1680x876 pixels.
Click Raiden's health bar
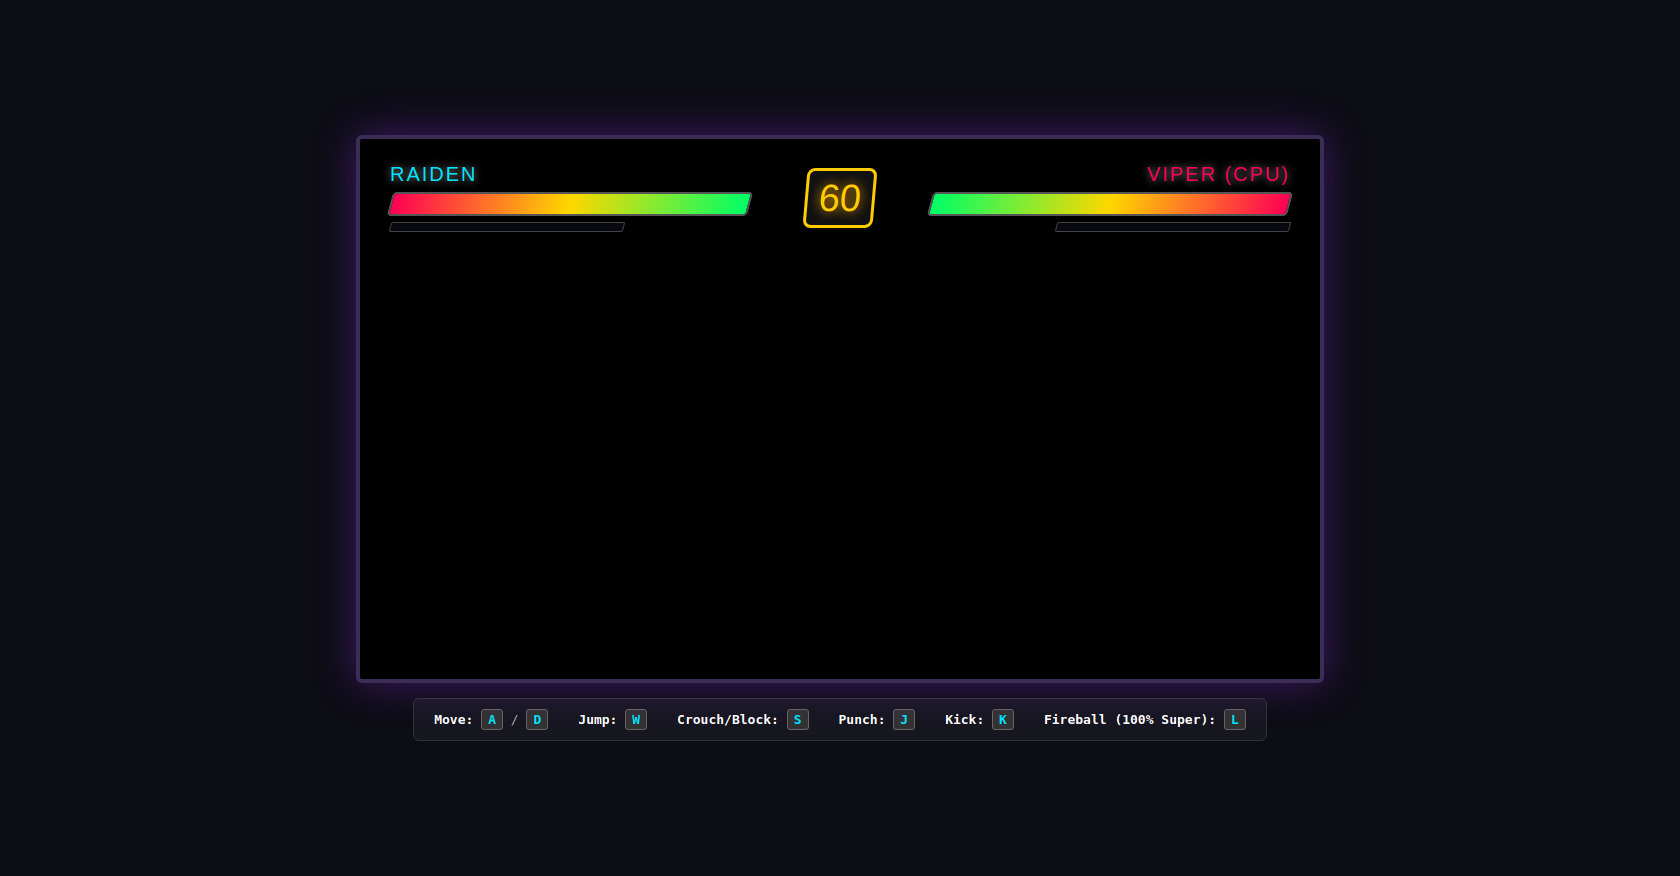click(x=570, y=204)
